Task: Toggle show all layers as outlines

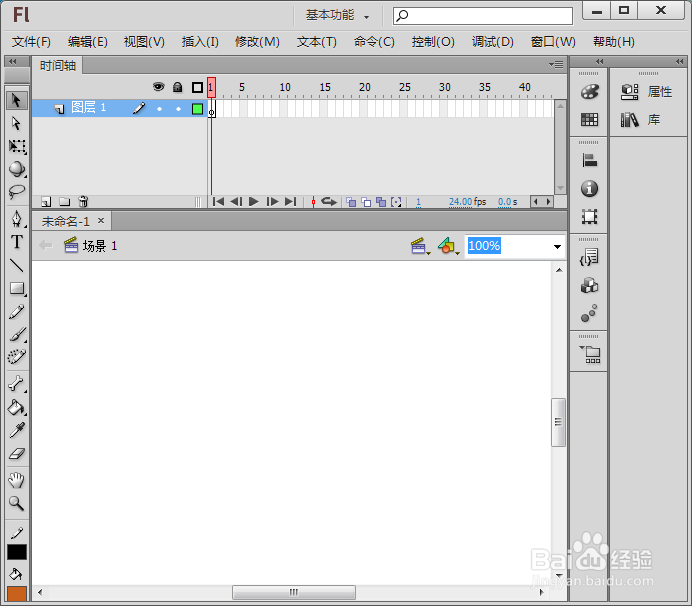Action: coord(197,87)
